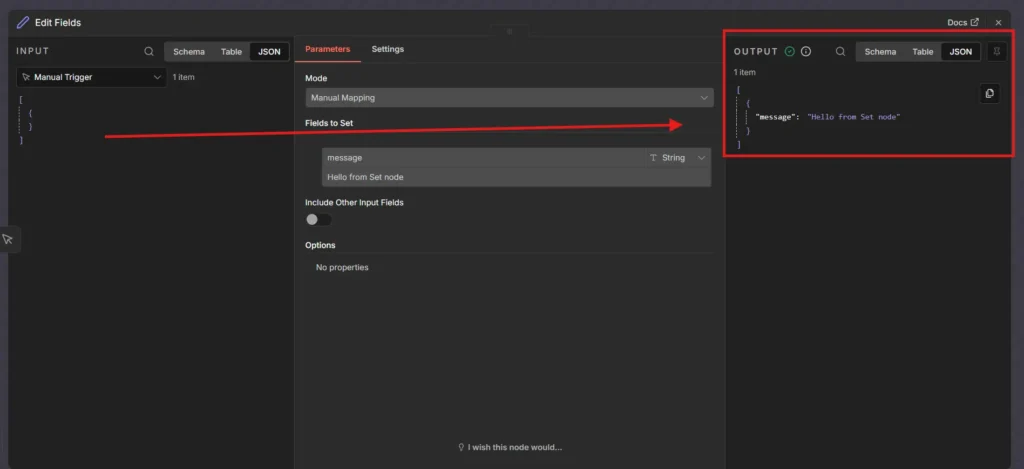The width and height of the screenshot is (1024, 469).
Task: Click the 'No properties' text
Action: pos(342,267)
